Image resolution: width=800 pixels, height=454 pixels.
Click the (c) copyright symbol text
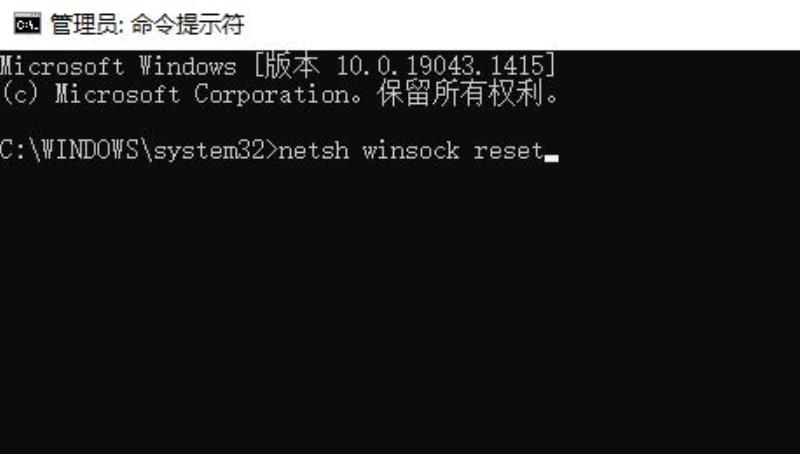[19, 95]
